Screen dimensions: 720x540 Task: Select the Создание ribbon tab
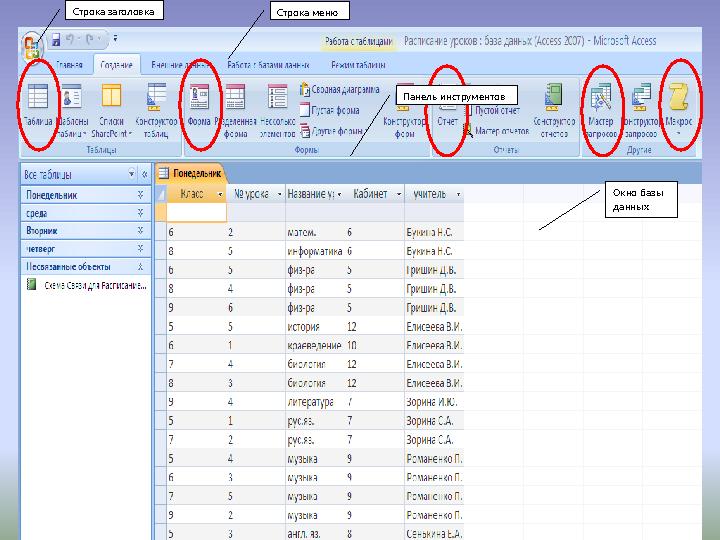point(116,65)
